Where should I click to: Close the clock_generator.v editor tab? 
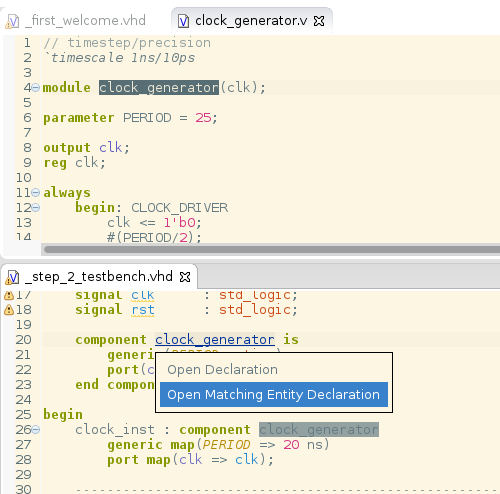coord(319,21)
